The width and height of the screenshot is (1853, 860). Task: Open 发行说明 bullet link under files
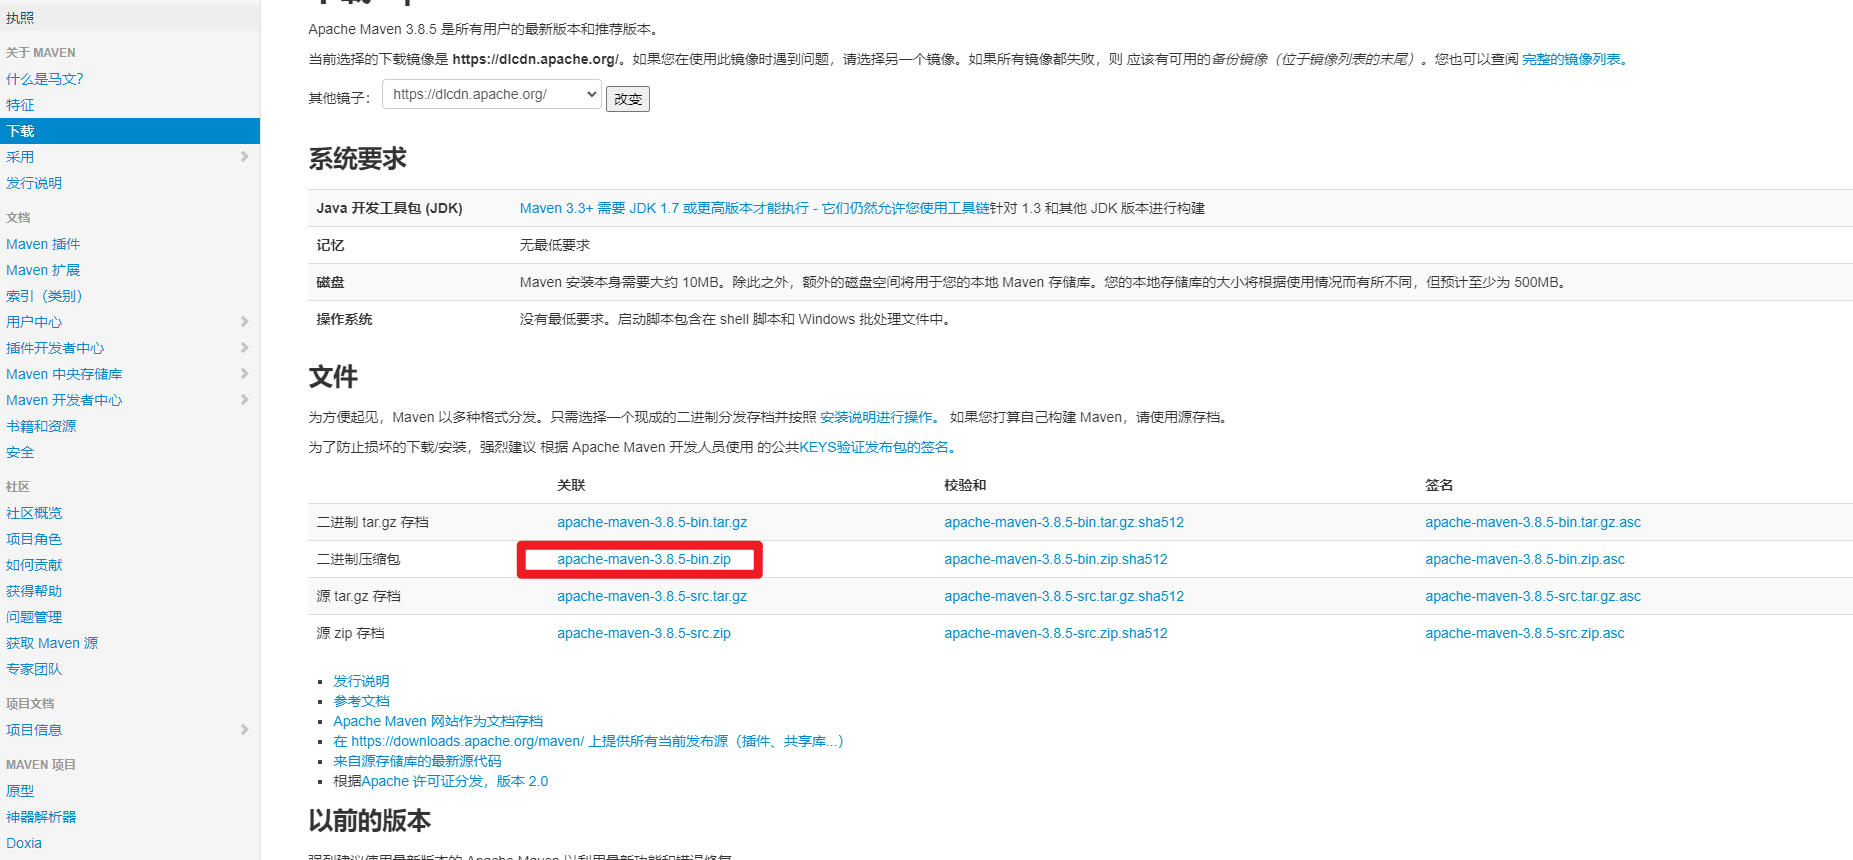tap(361, 681)
